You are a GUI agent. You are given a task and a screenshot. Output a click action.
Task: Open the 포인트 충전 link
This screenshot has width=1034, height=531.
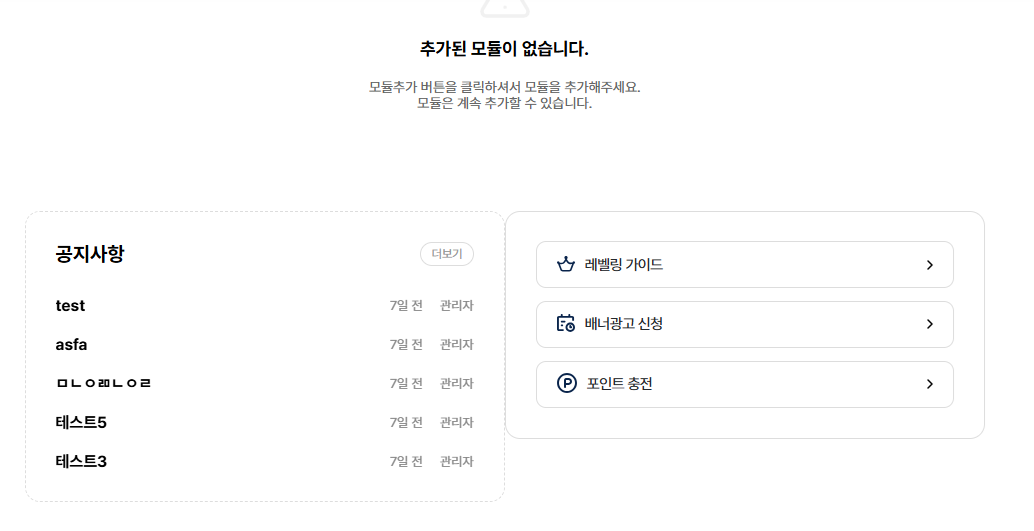pyautogui.click(x=745, y=384)
